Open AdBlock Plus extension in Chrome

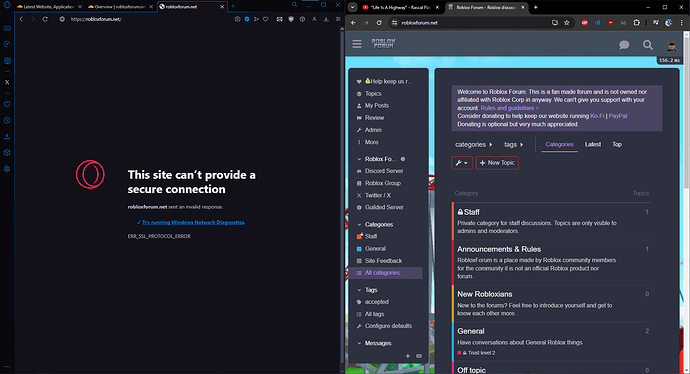(584, 23)
